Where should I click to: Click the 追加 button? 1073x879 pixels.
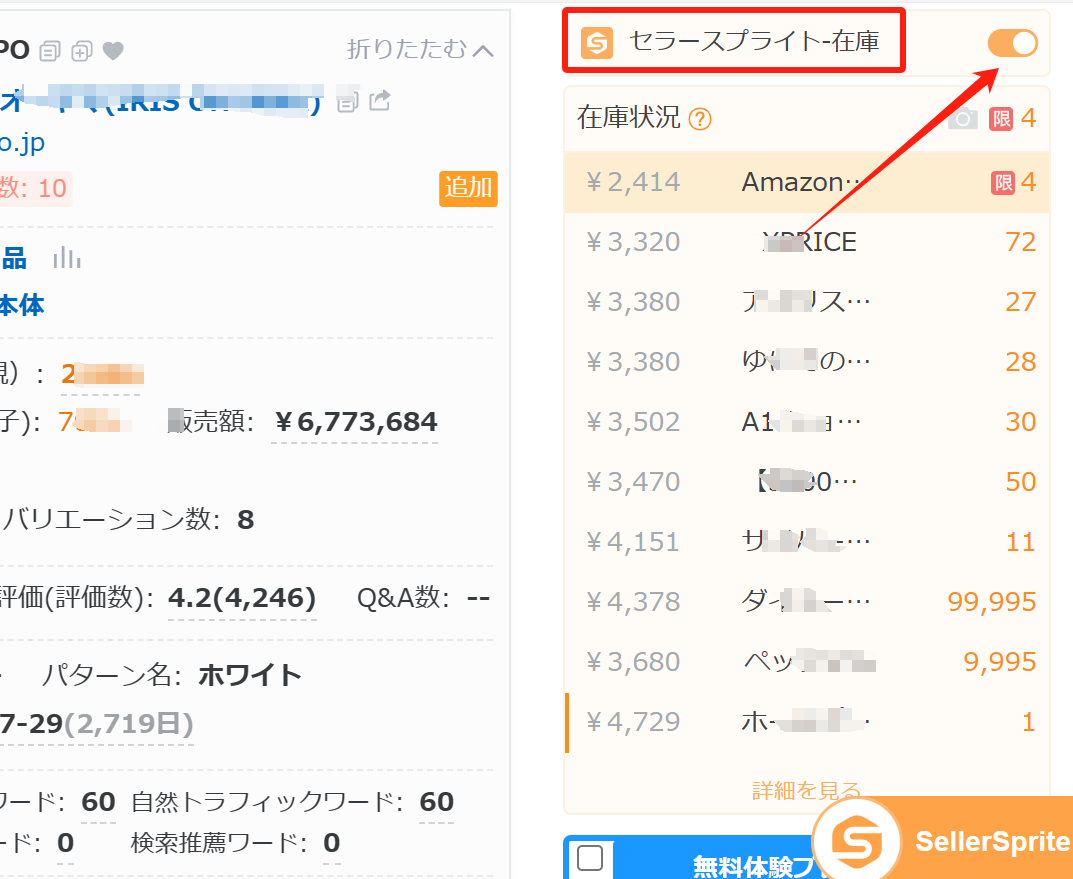467,189
